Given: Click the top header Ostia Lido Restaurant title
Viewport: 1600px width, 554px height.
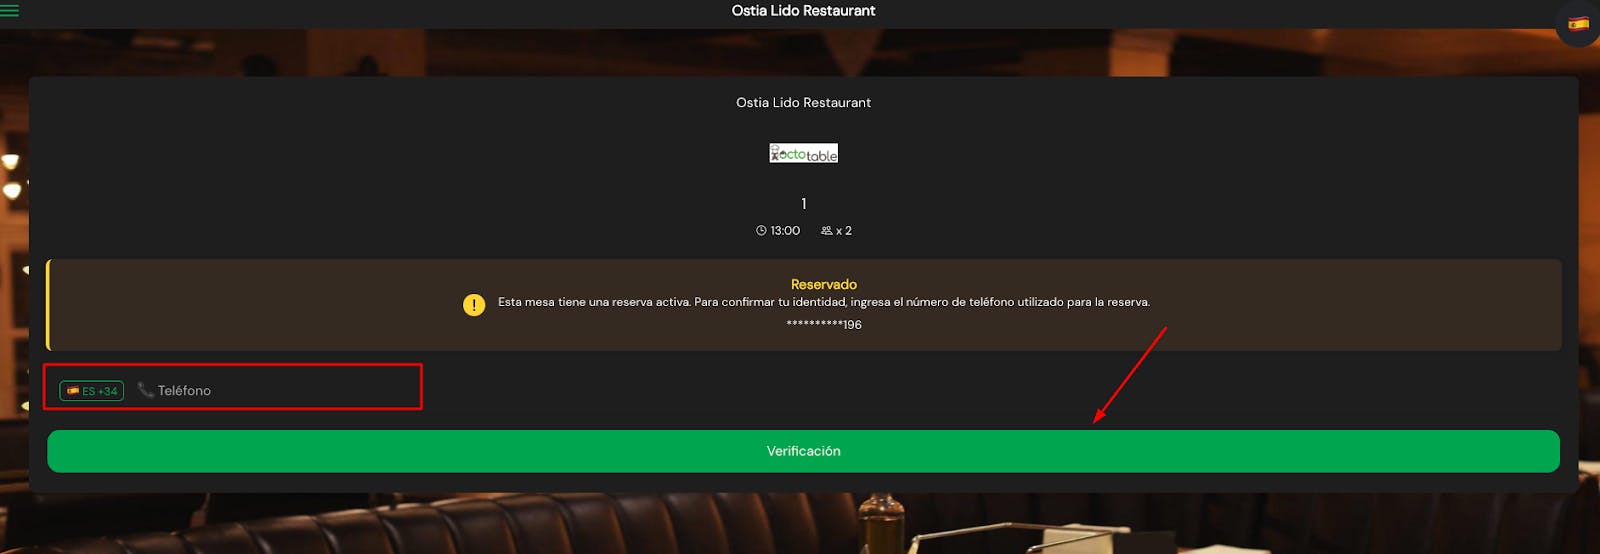Looking at the screenshot, I should pos(803,11).
